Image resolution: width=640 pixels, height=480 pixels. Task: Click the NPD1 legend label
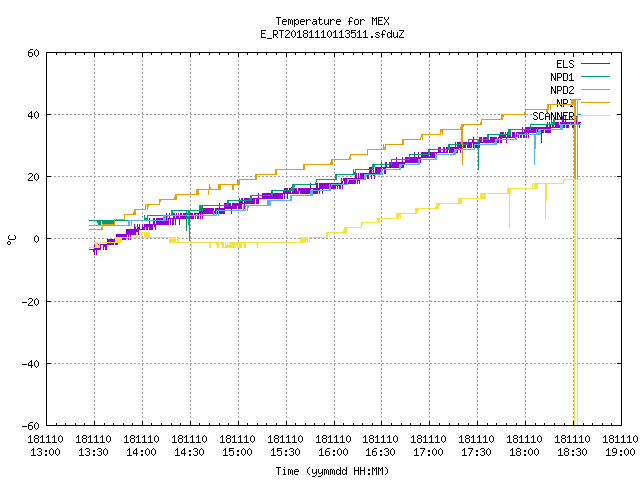[562, 77]
